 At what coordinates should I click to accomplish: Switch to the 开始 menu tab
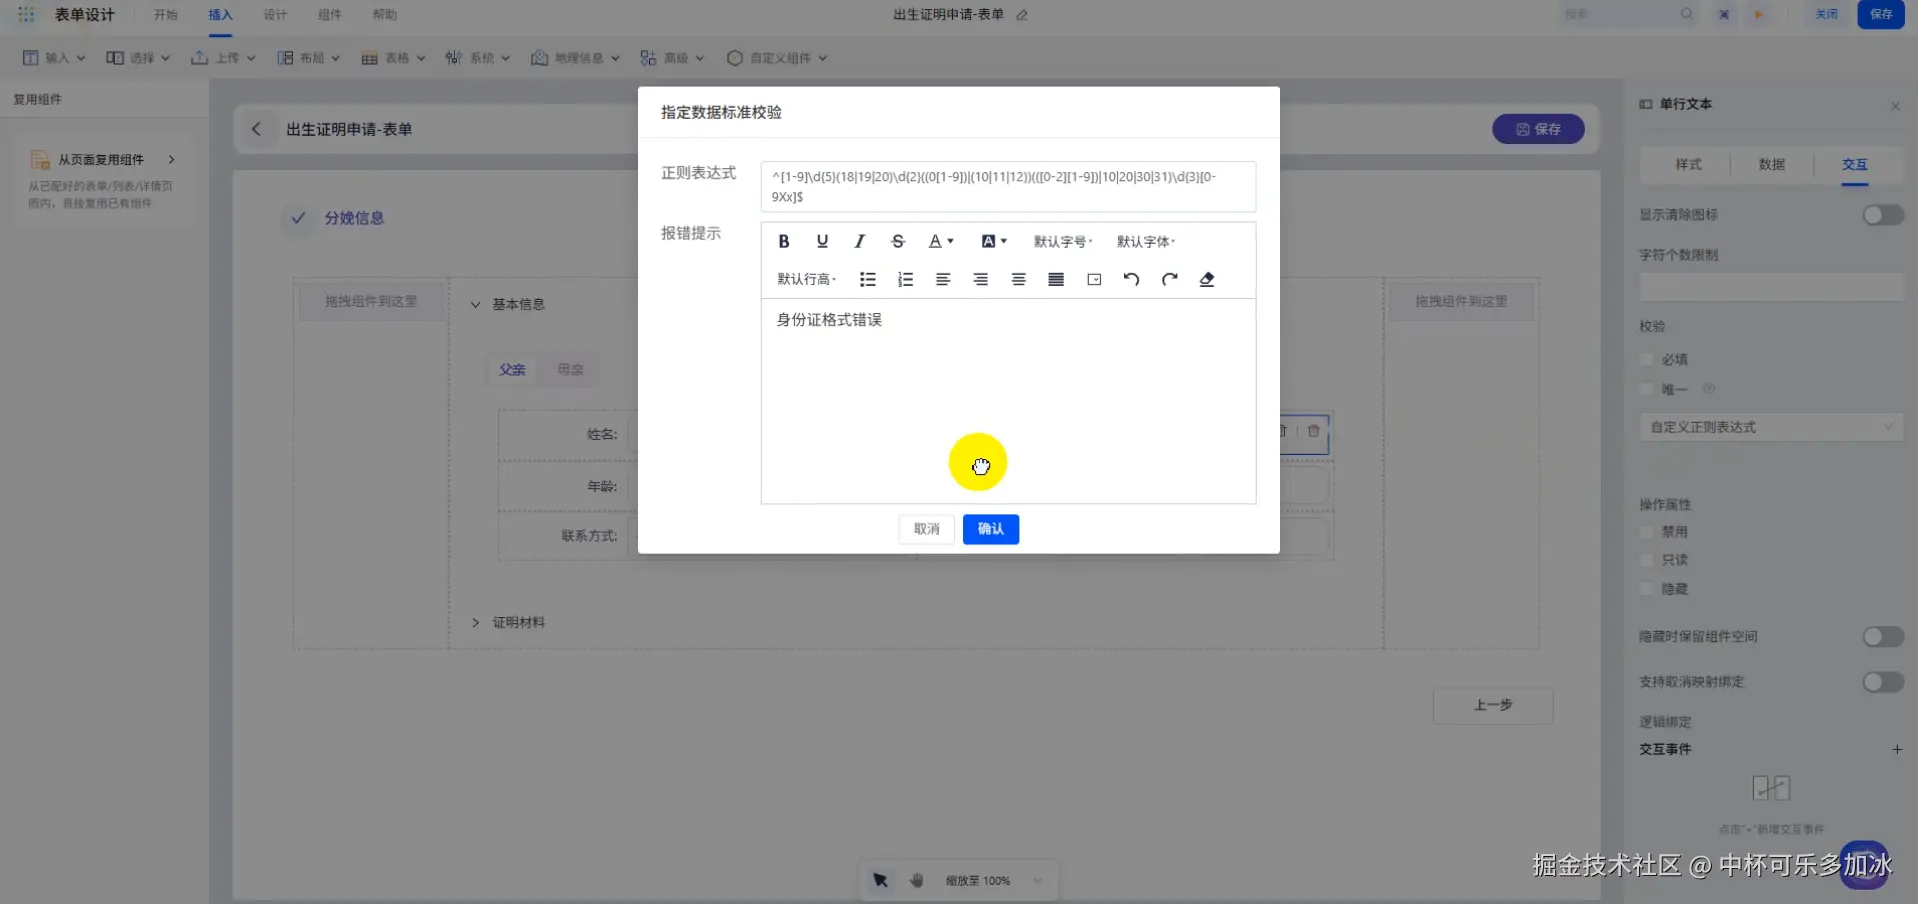[x=166, y=15]
